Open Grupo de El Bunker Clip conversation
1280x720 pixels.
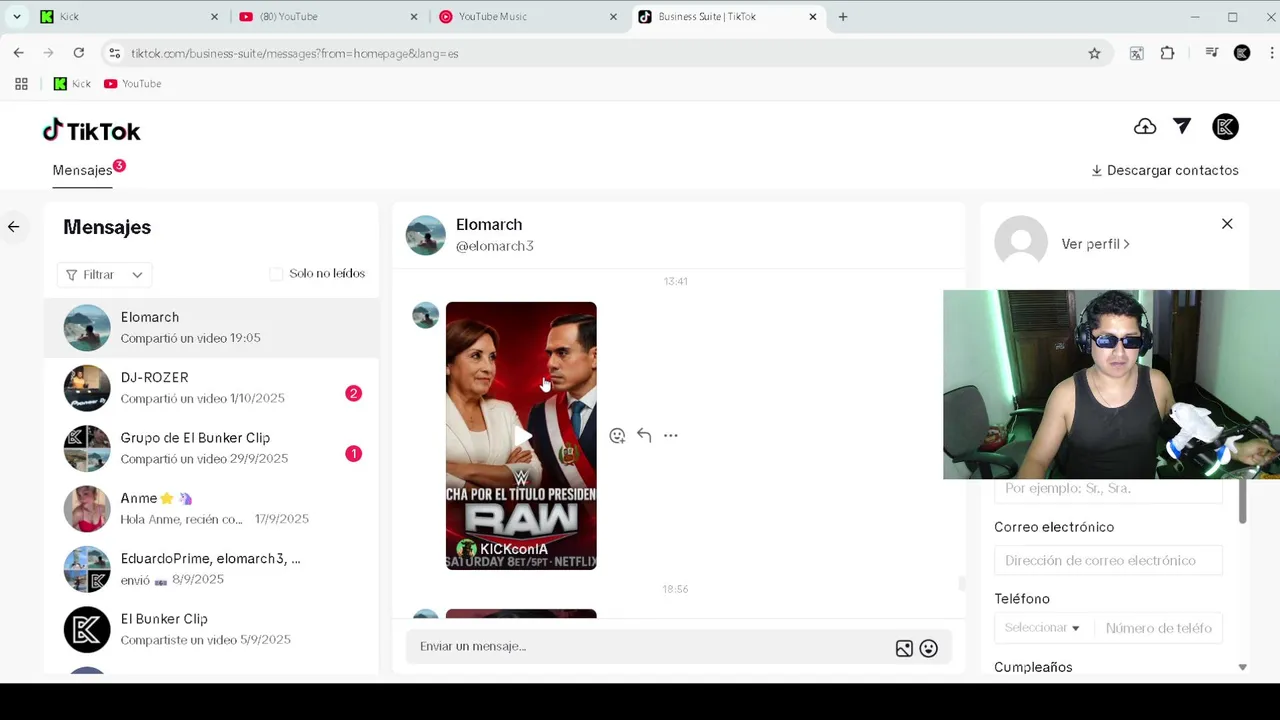211,448
